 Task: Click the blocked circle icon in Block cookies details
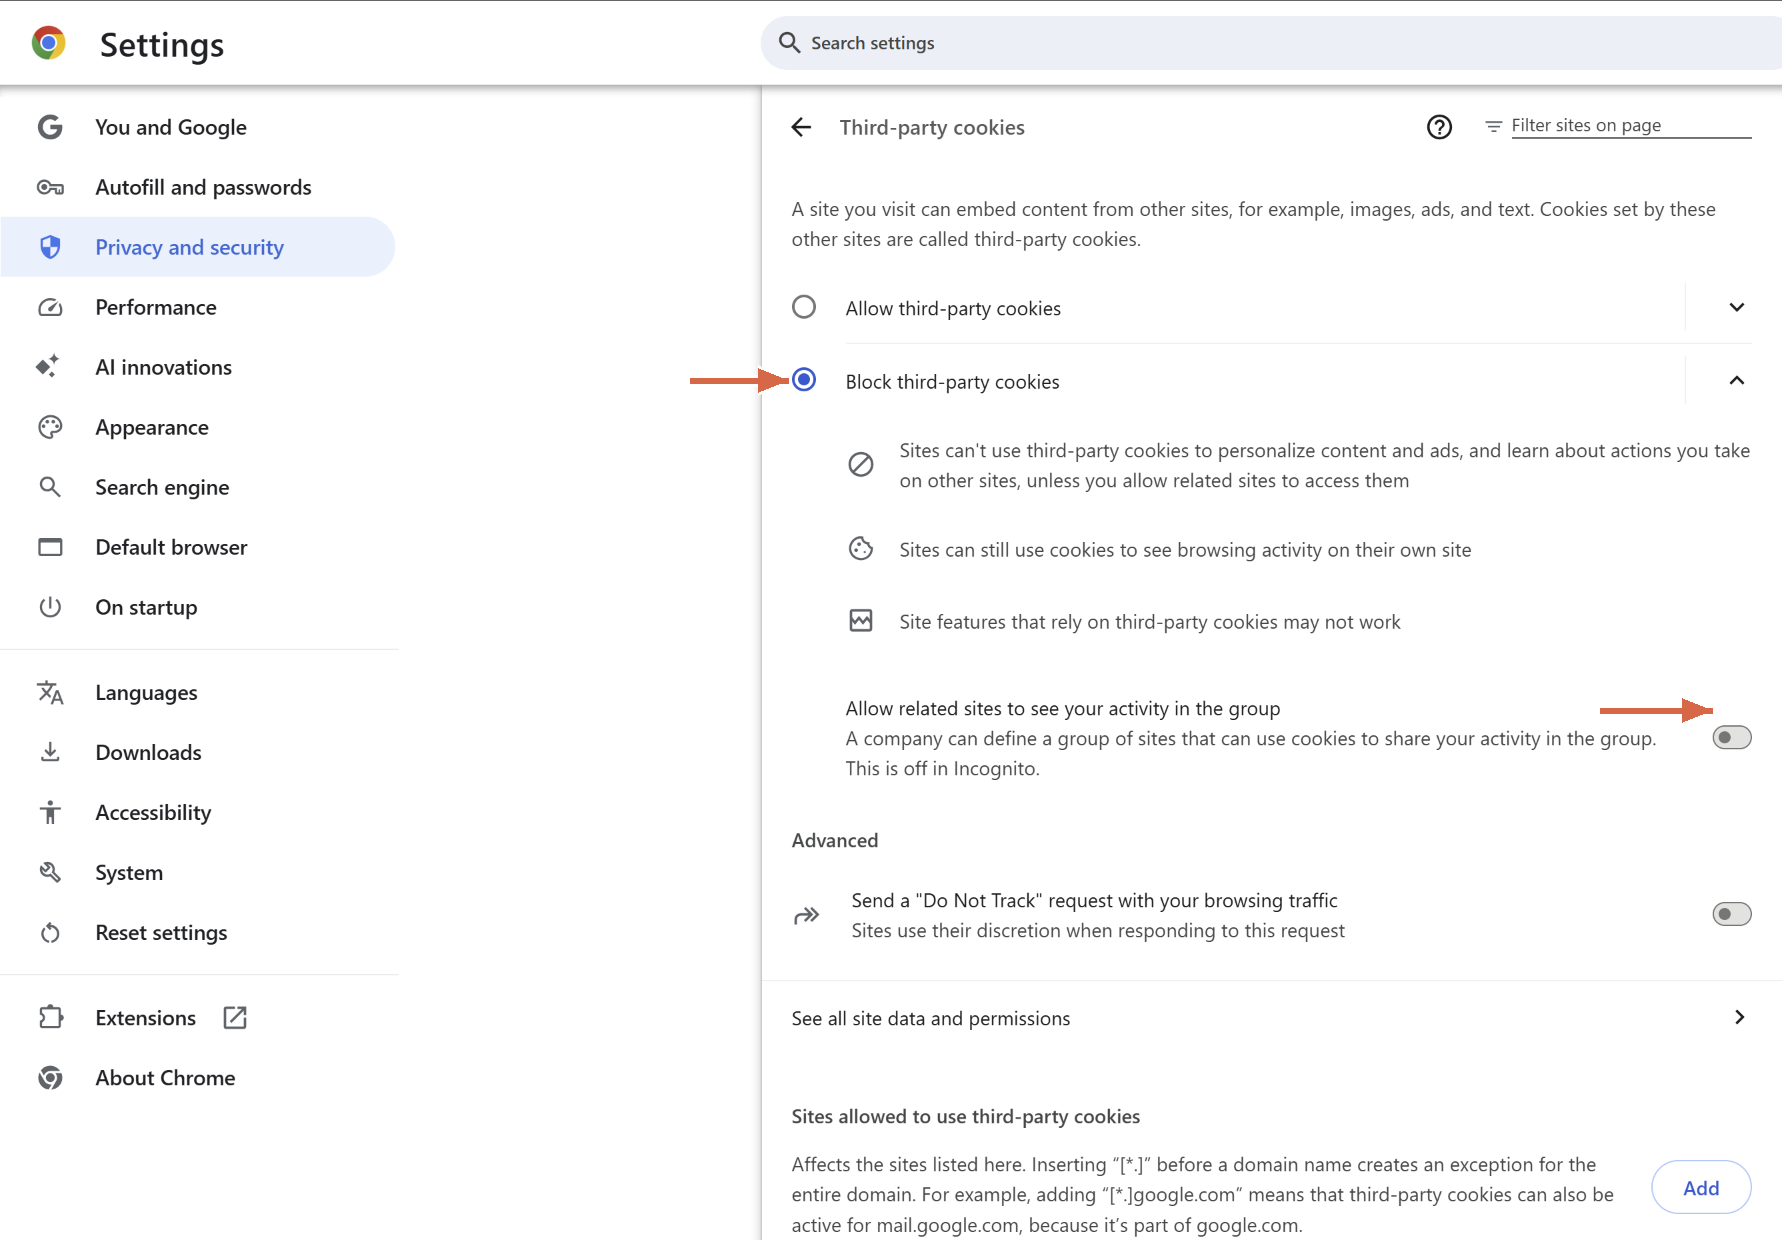coord(861,464)
